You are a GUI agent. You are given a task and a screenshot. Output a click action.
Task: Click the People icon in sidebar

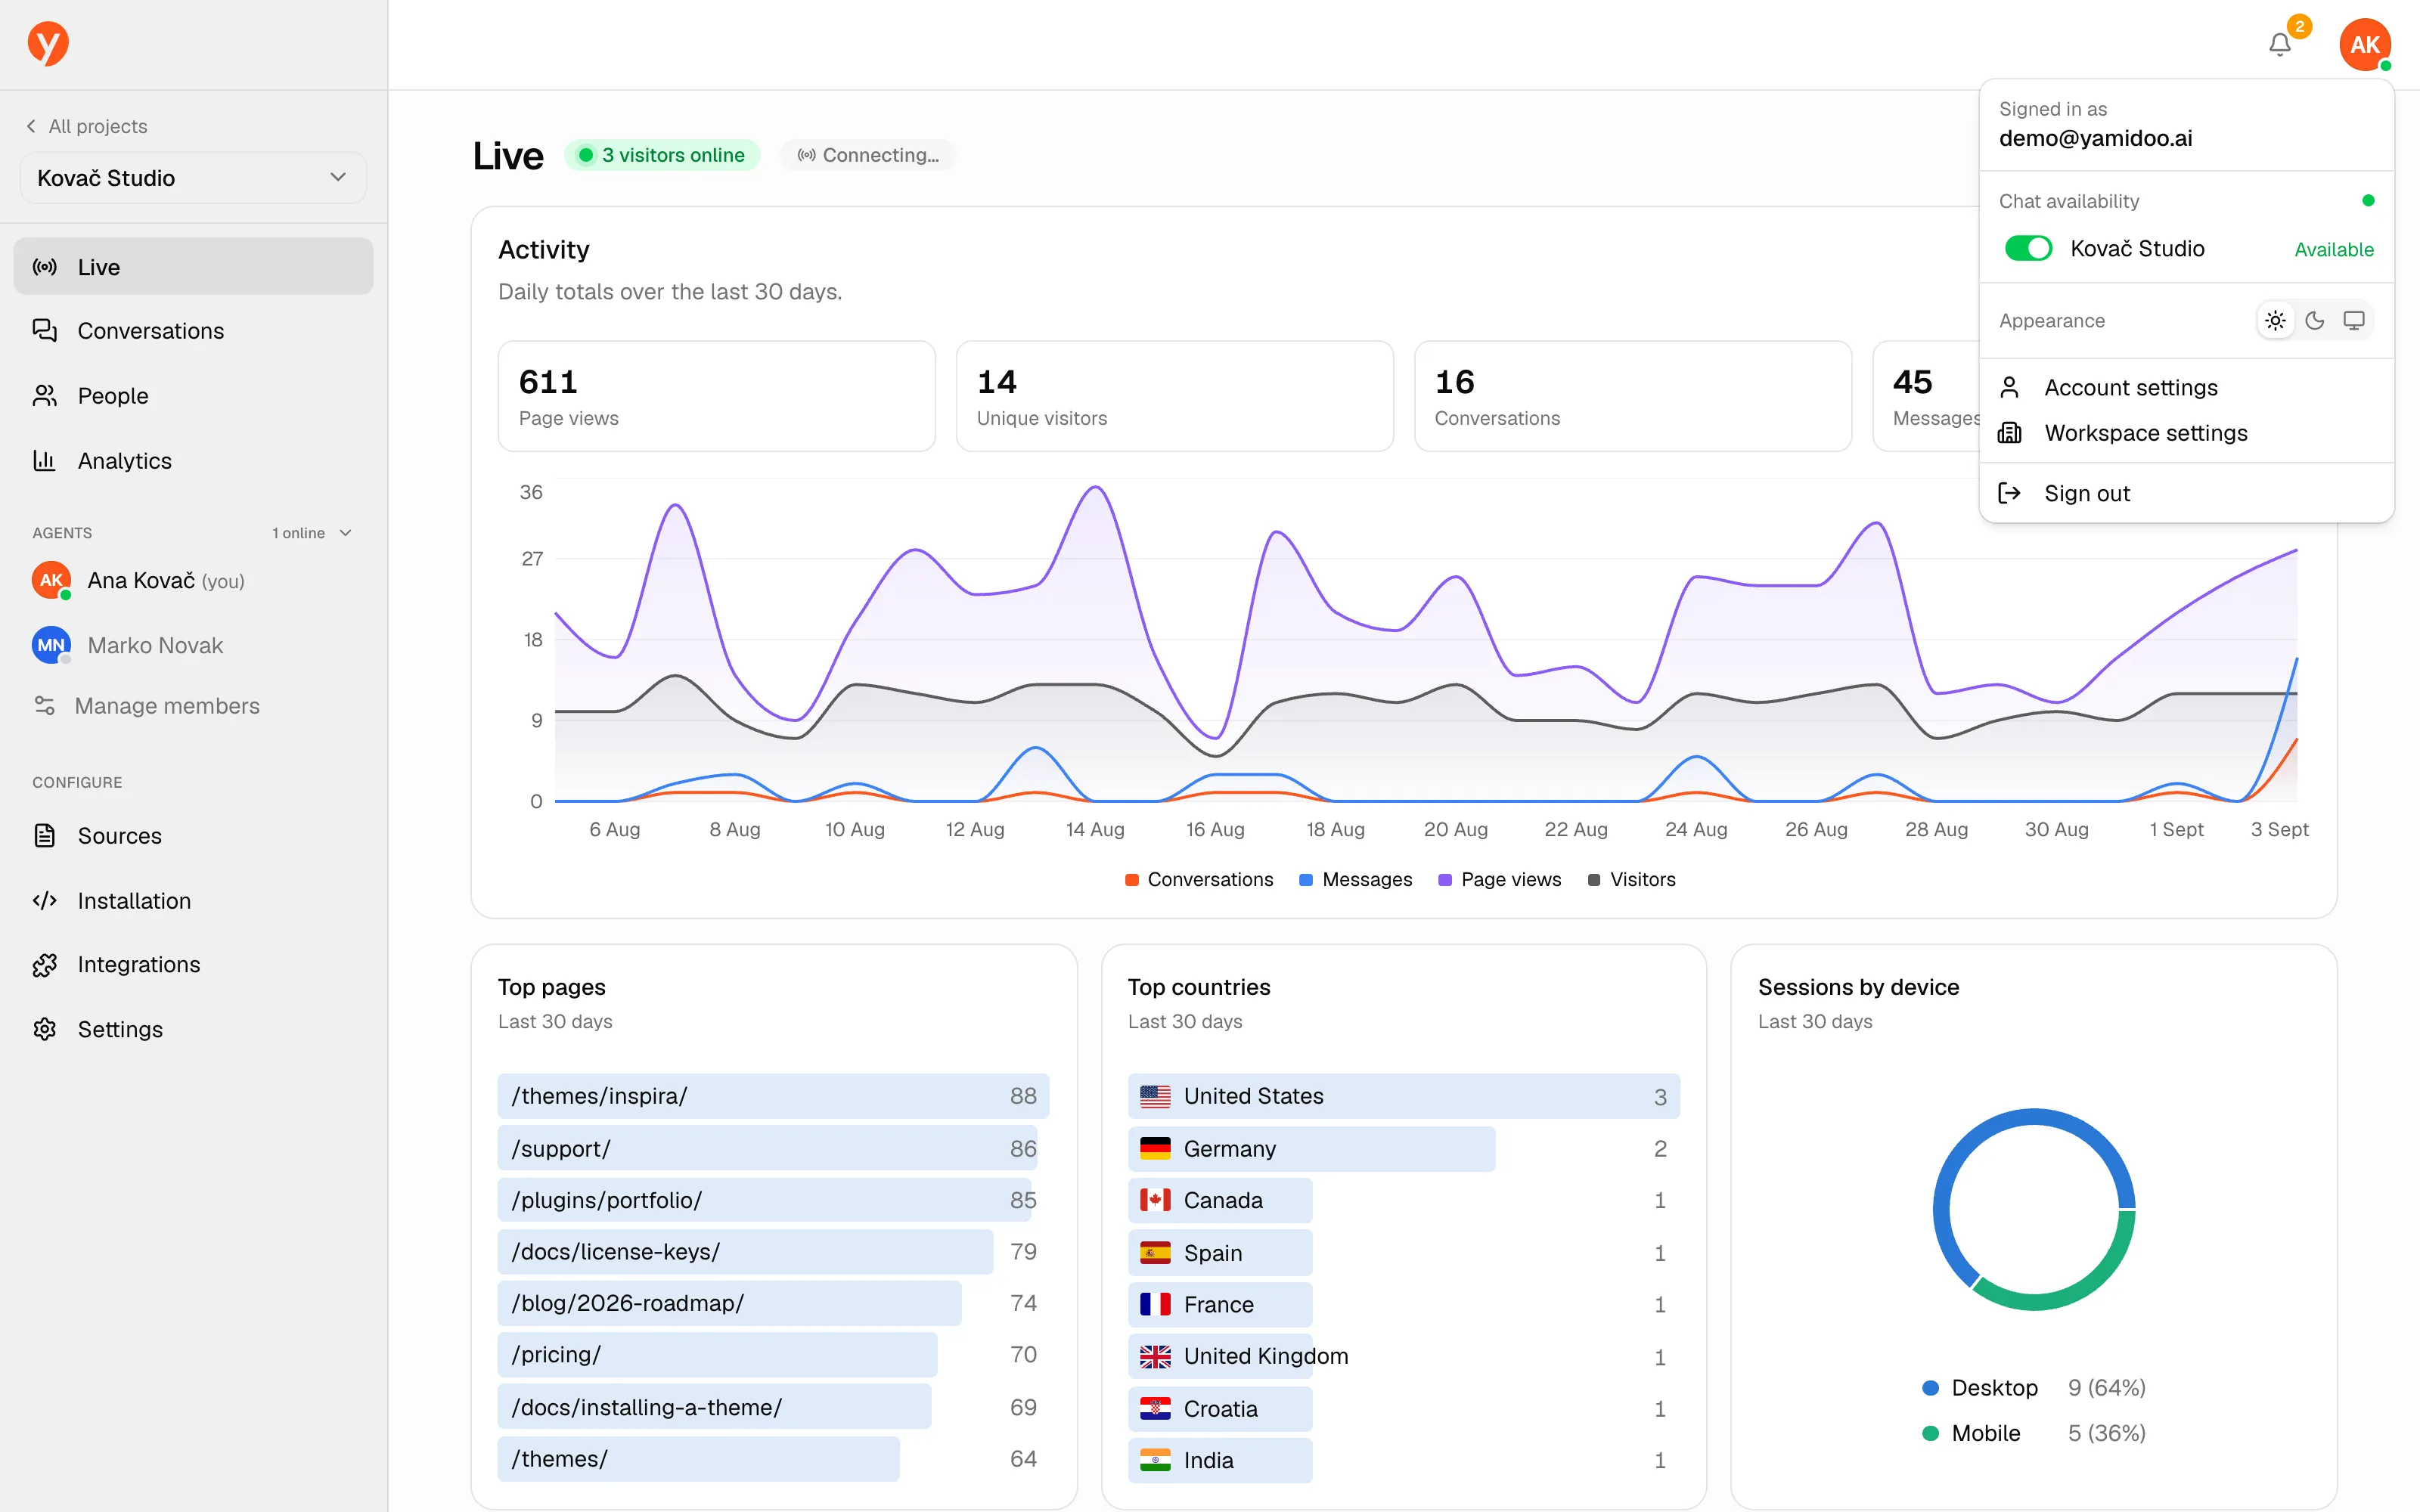pyautogui.click(x=45, y=396)
